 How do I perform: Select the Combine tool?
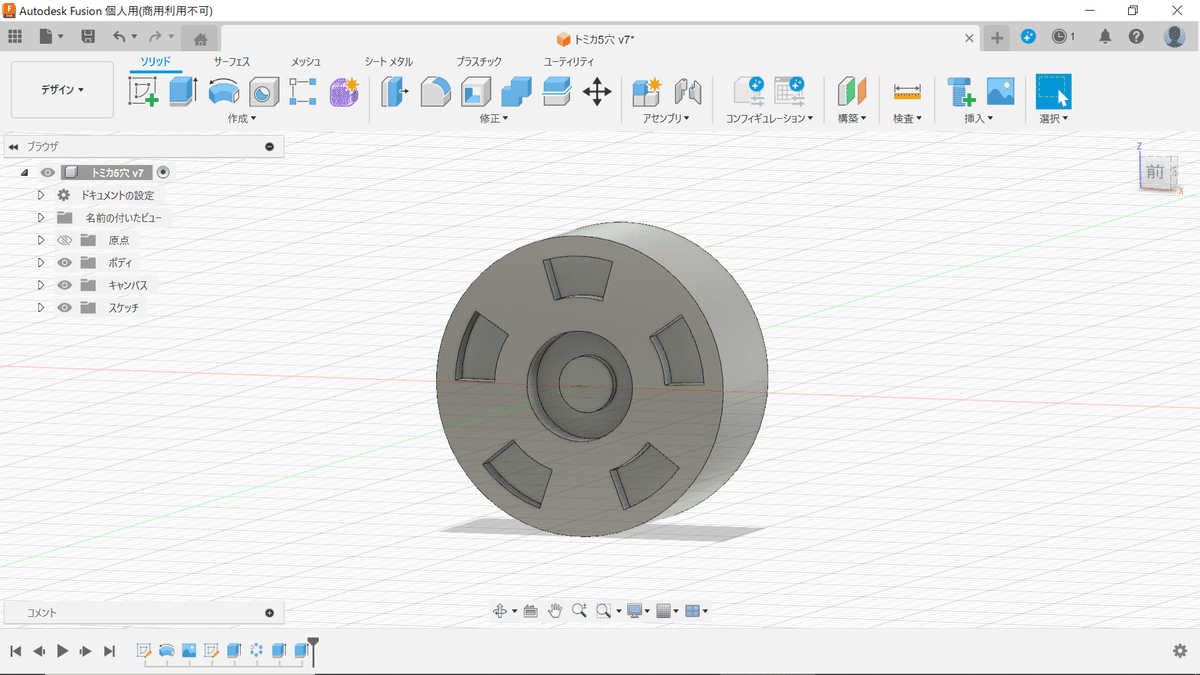516,92
